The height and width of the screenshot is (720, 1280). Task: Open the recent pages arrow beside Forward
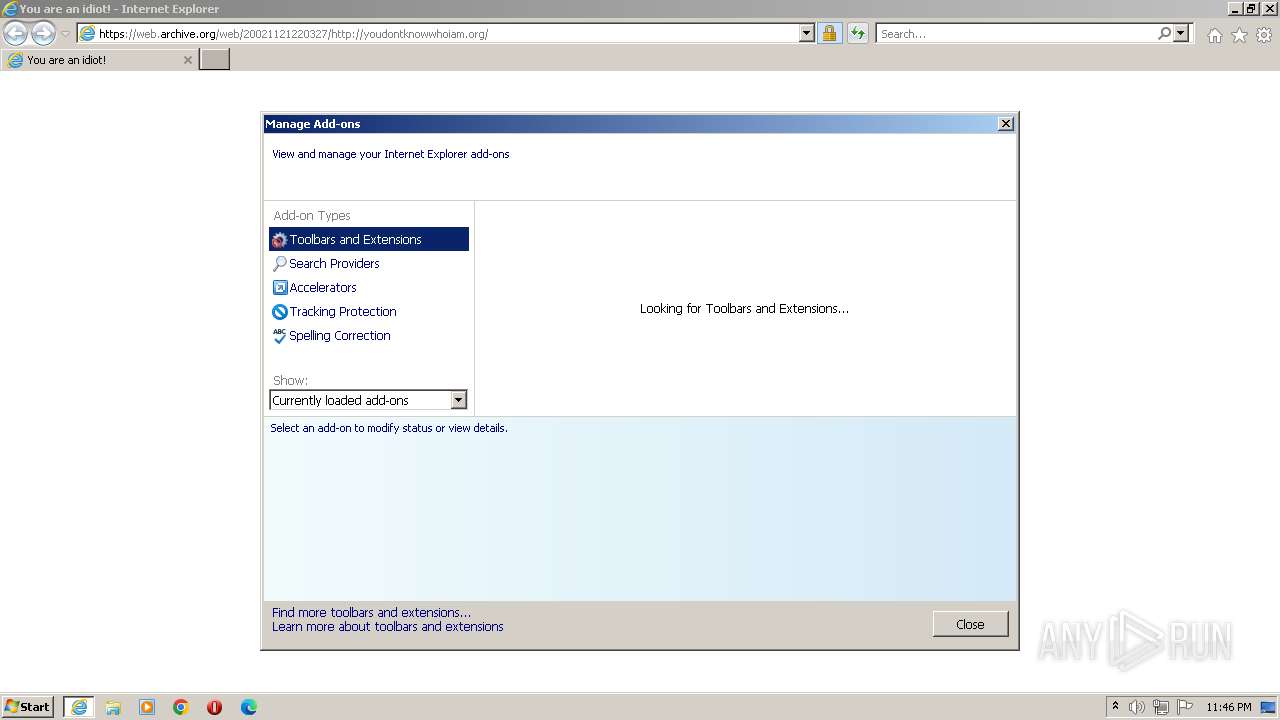pyautogui.click(x=65, y=34)
